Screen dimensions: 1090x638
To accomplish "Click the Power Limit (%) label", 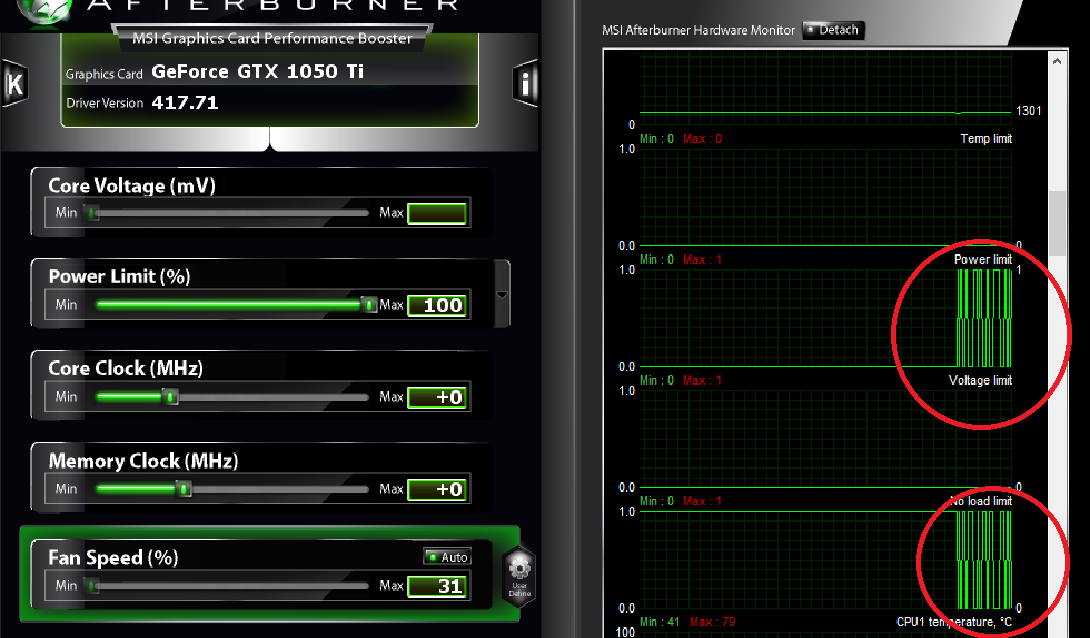I will (120, 277).
